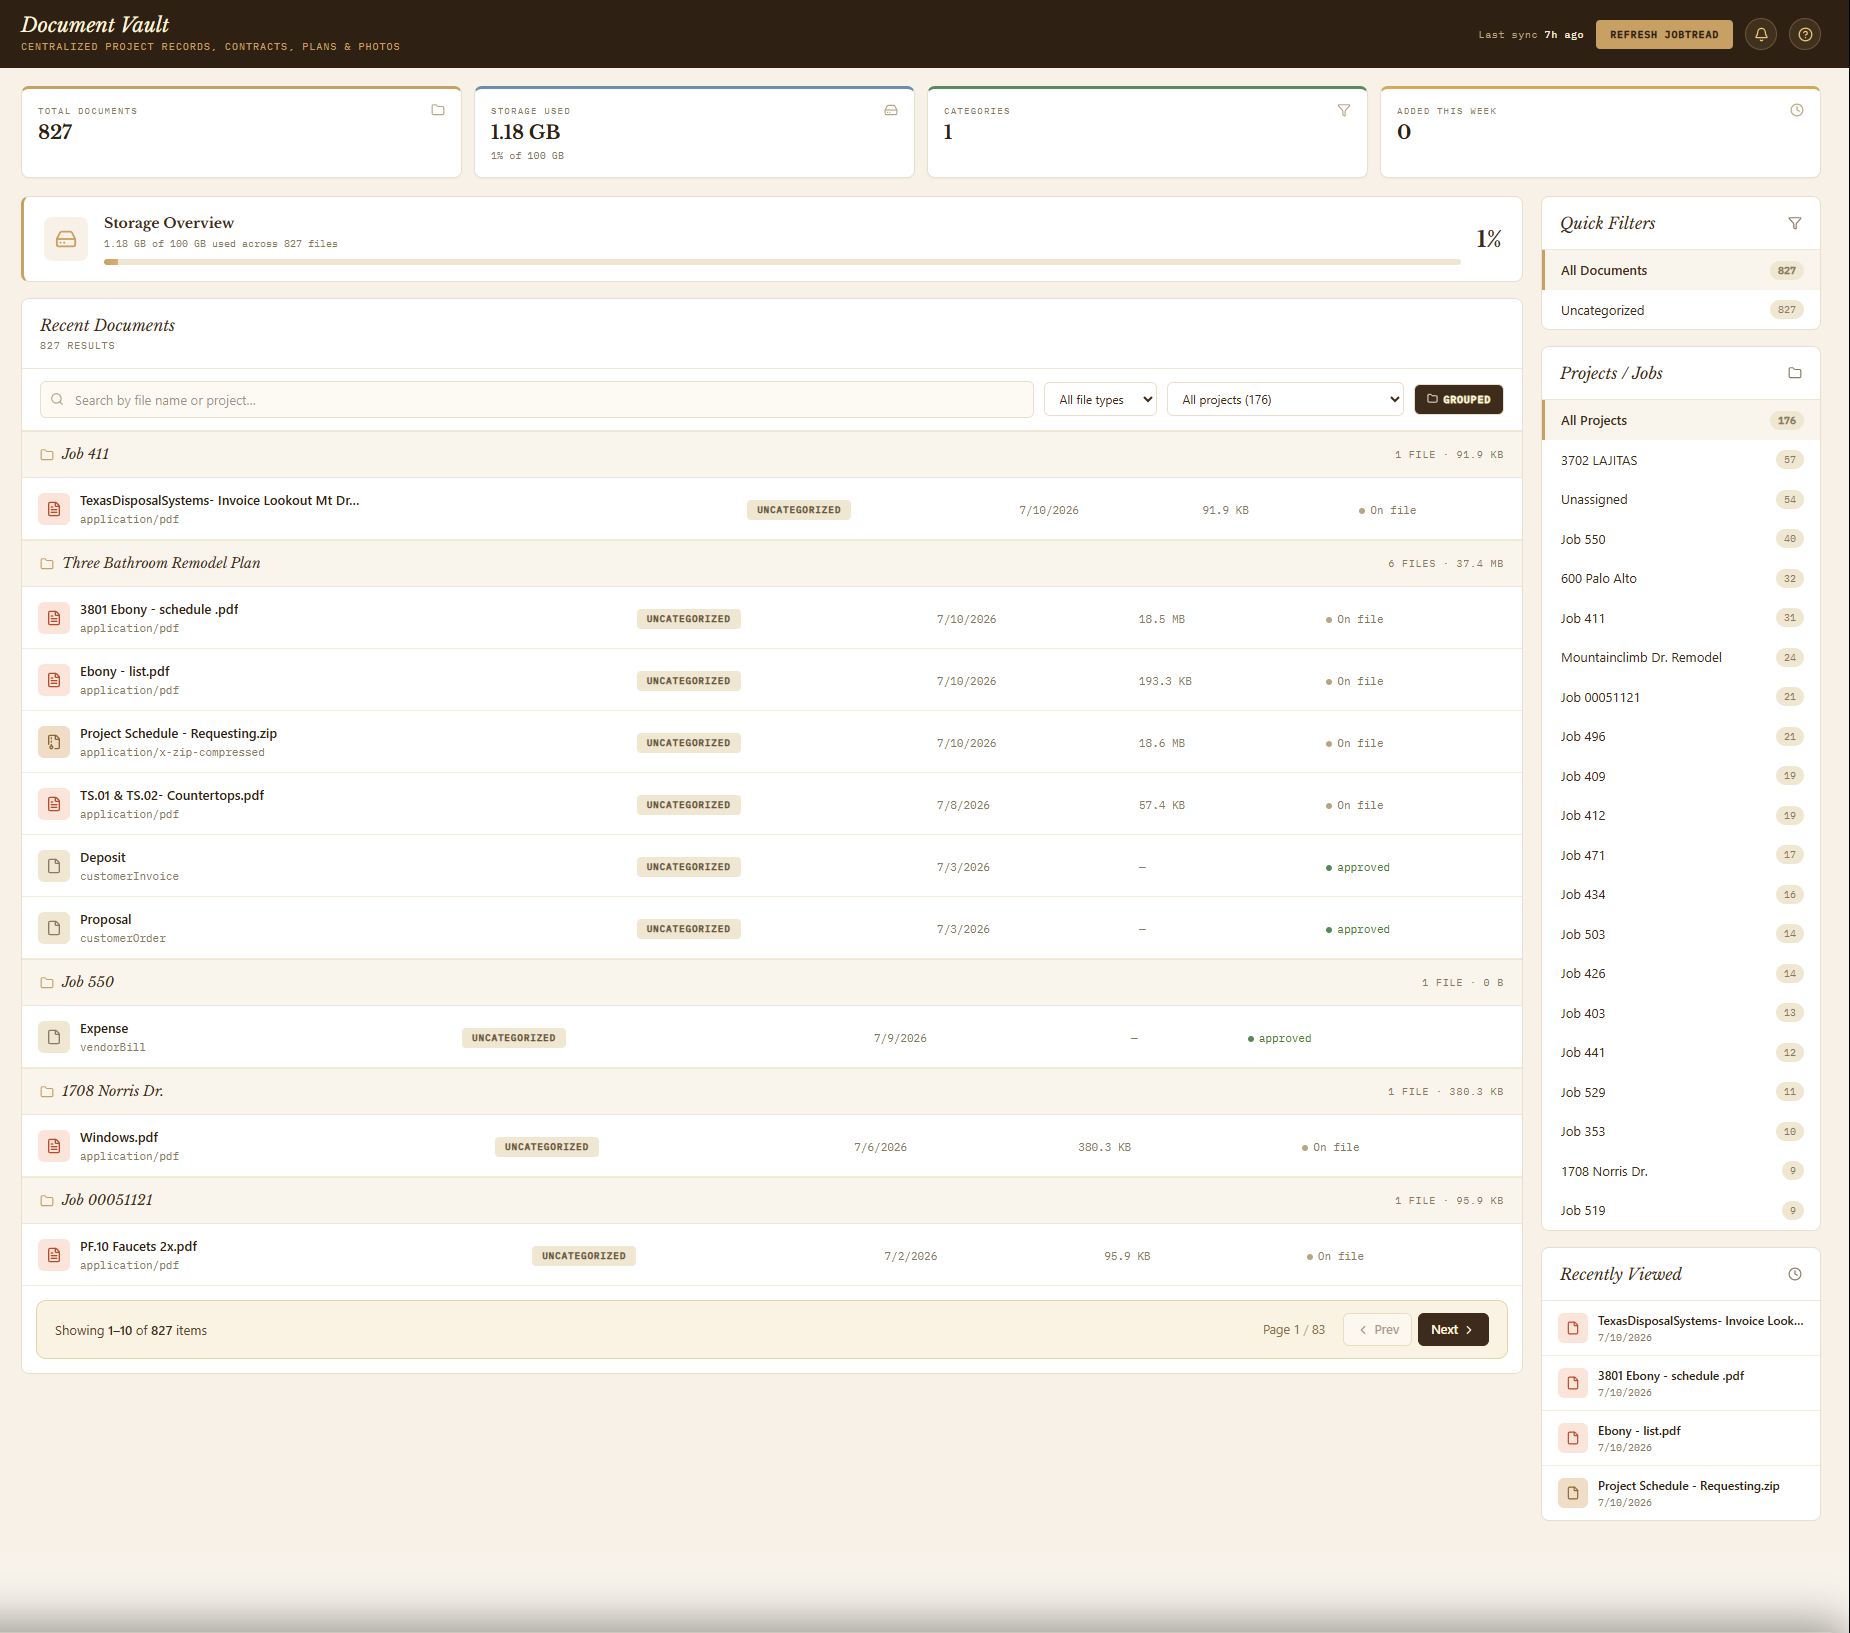The width and height of the screenshot is (1850, 1633).
Task: Click the folder icon in Total Documents card
Action: [x=437, y=110]
